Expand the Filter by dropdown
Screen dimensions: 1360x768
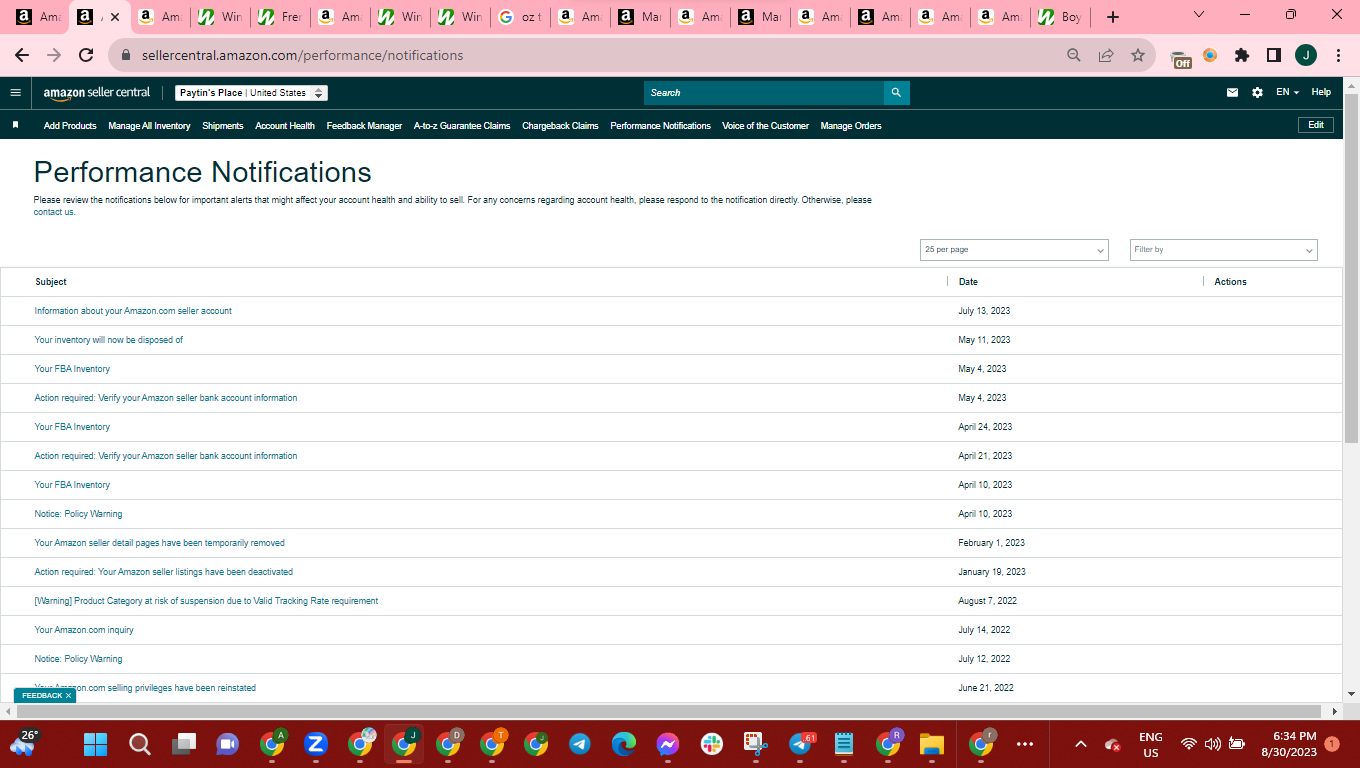coord(1224,250)
